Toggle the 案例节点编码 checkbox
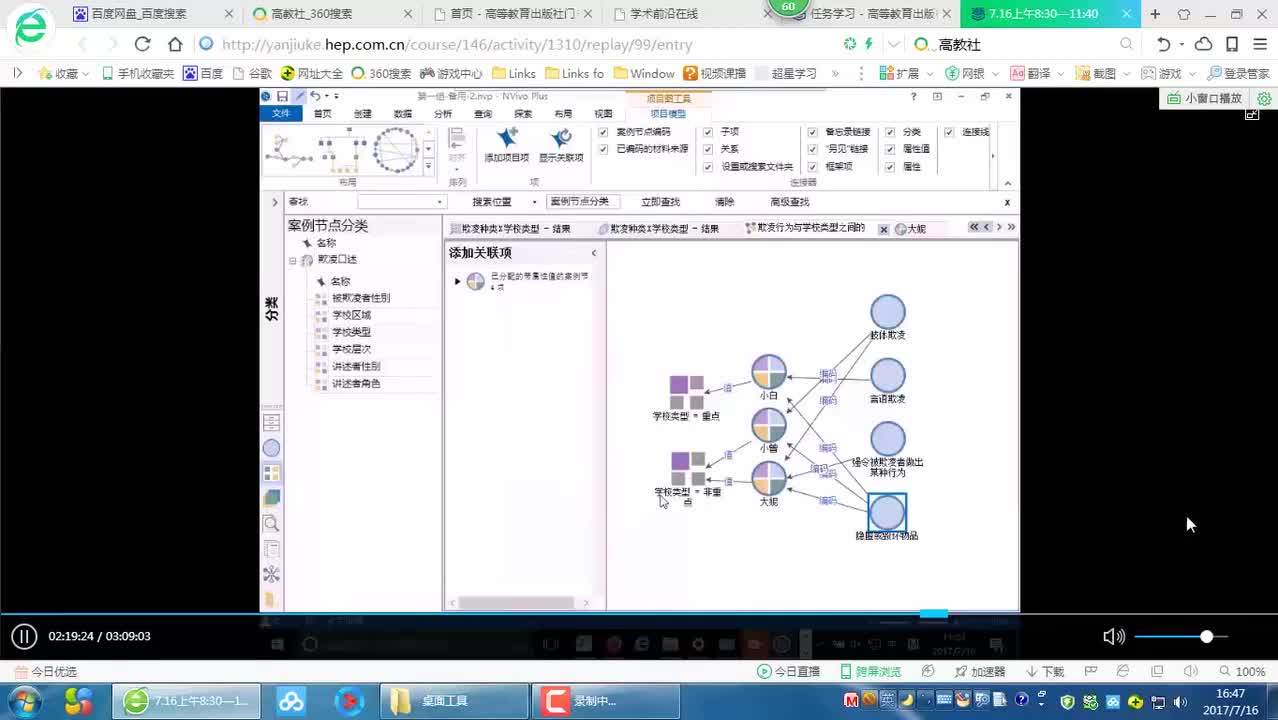 pos(603,132)
